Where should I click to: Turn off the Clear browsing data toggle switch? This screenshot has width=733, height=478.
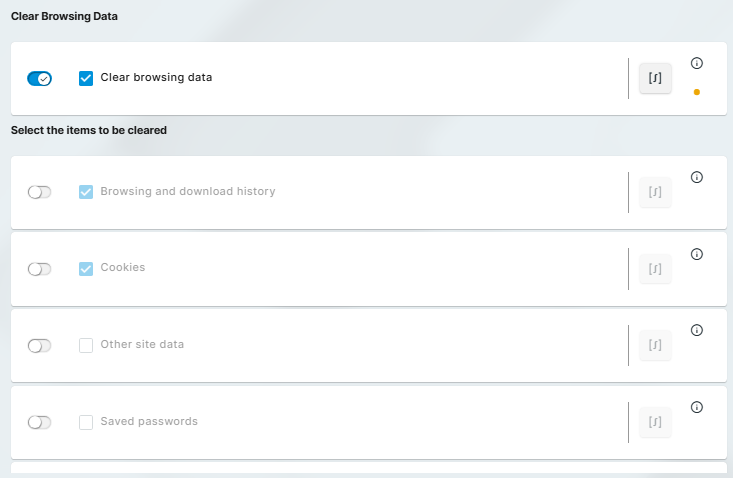pos(39,78)
